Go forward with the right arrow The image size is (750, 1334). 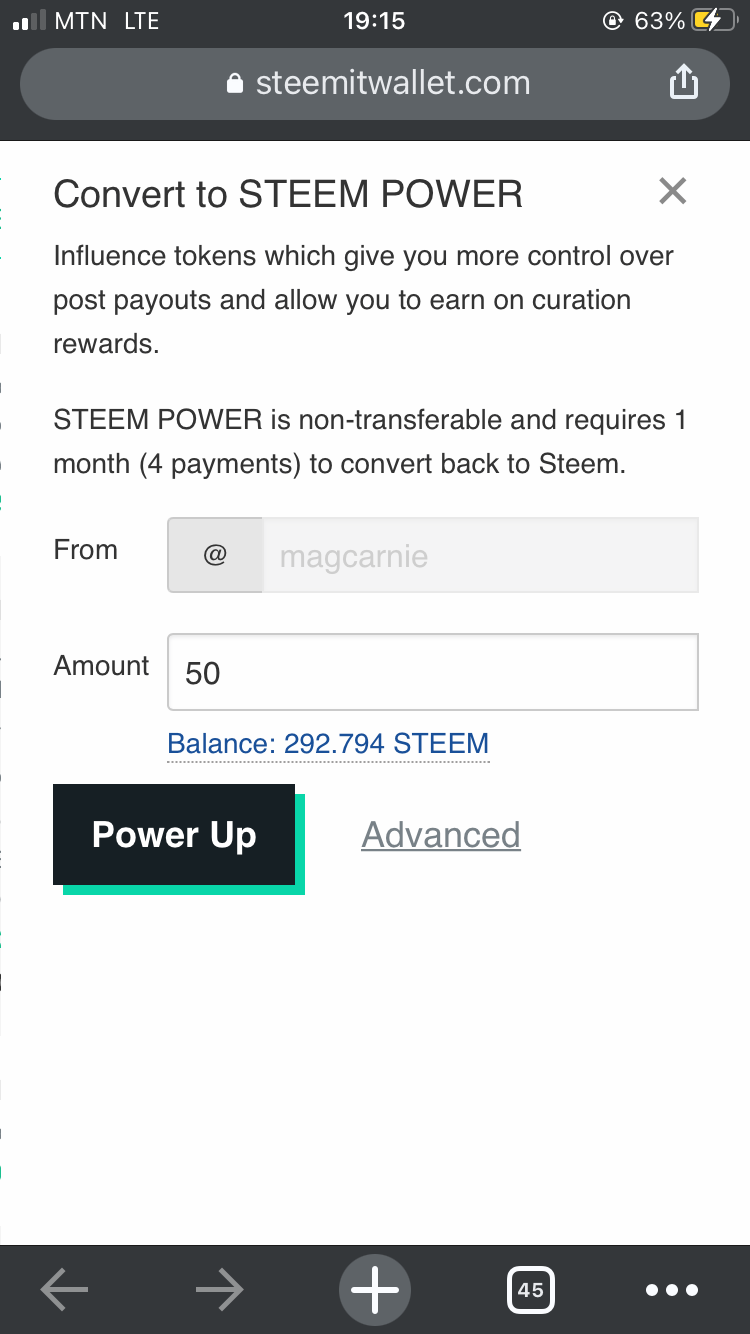220,1290
